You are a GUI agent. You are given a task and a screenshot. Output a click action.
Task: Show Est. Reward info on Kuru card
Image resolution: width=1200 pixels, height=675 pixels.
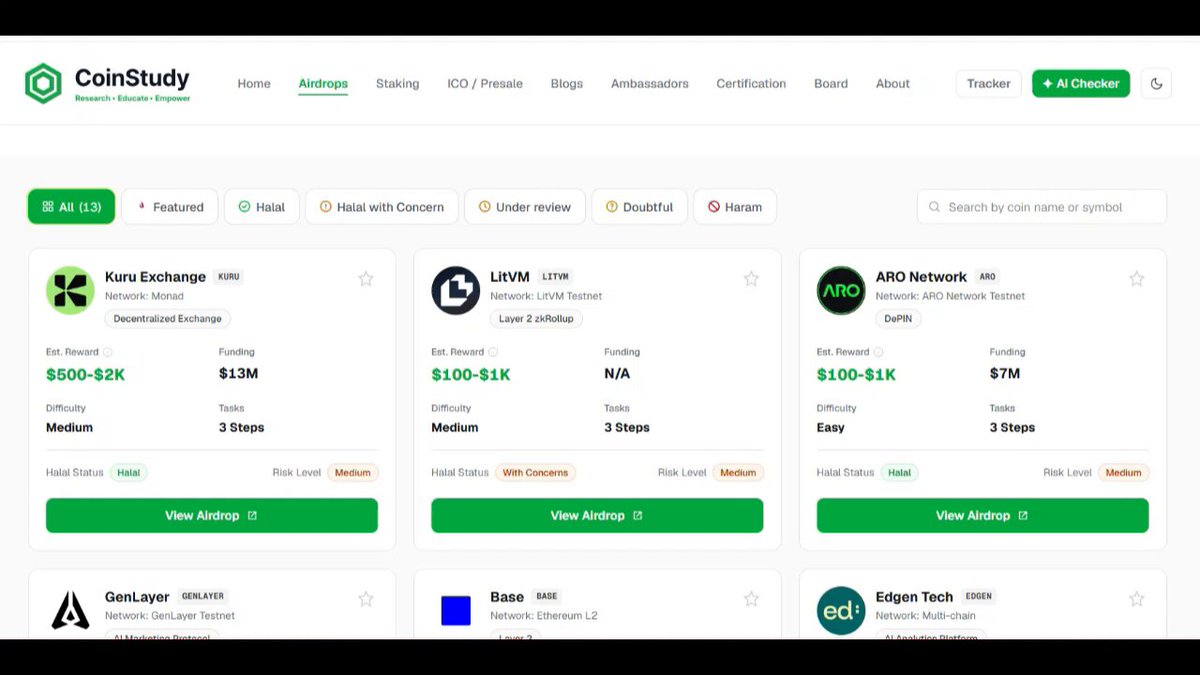(108, 352)
